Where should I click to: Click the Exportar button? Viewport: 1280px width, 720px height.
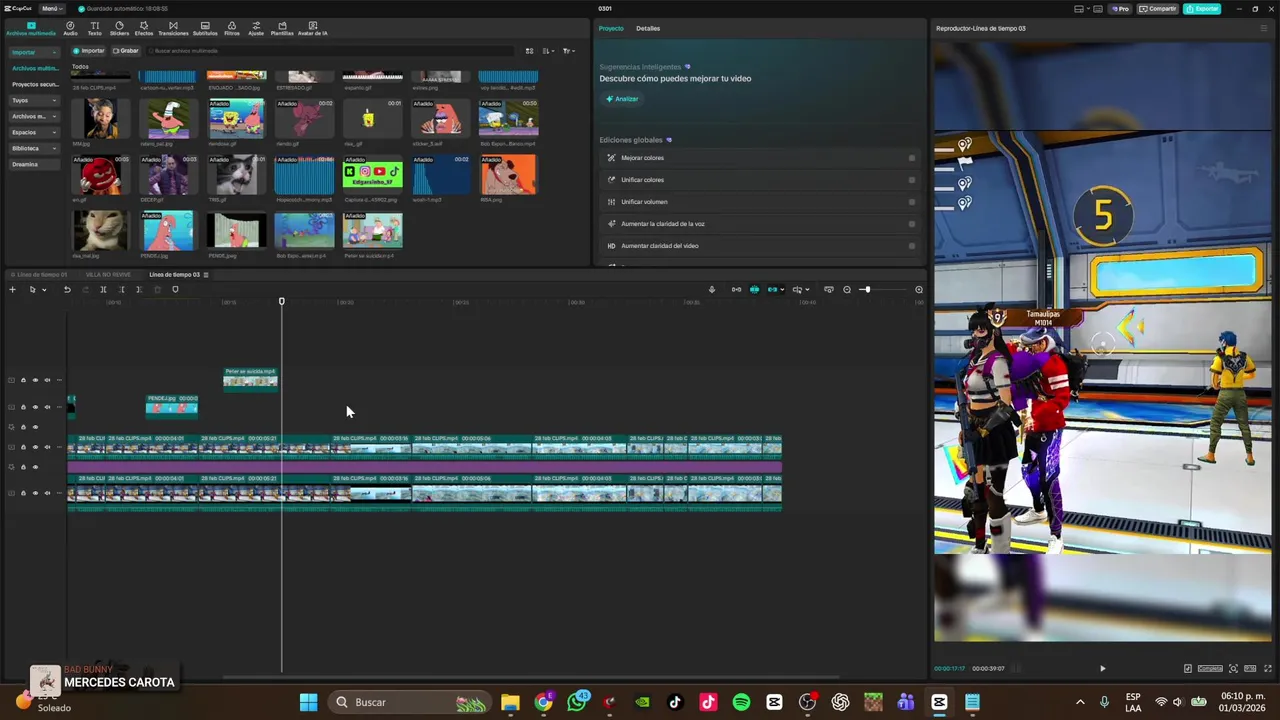coord(1202,9)
